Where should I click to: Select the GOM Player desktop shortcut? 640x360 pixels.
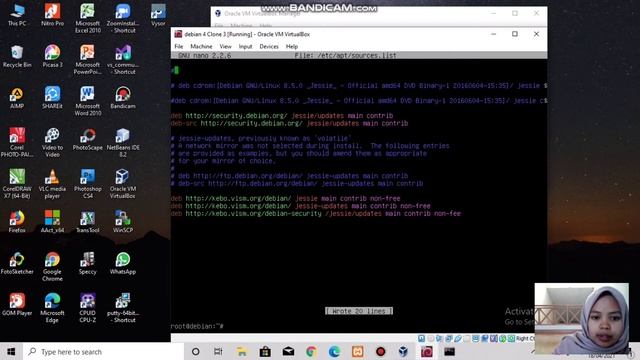point(17,304)
